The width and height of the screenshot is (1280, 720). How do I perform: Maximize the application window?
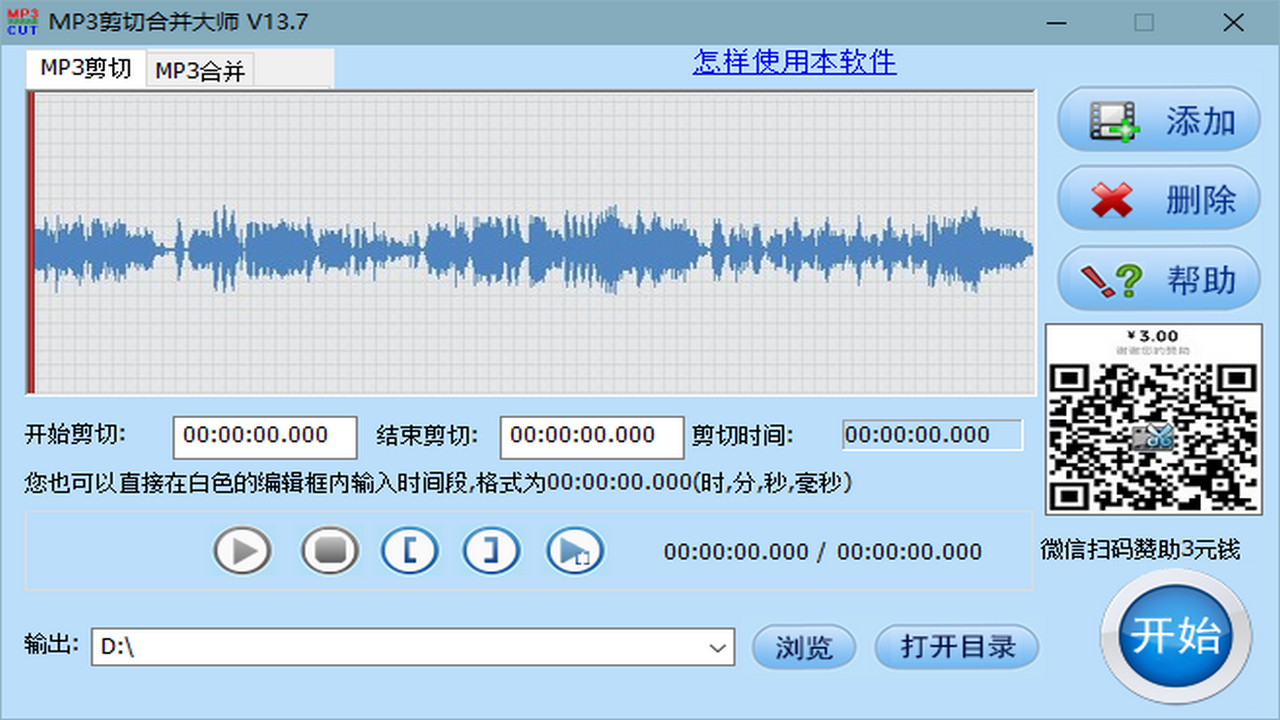(1145, 22)
